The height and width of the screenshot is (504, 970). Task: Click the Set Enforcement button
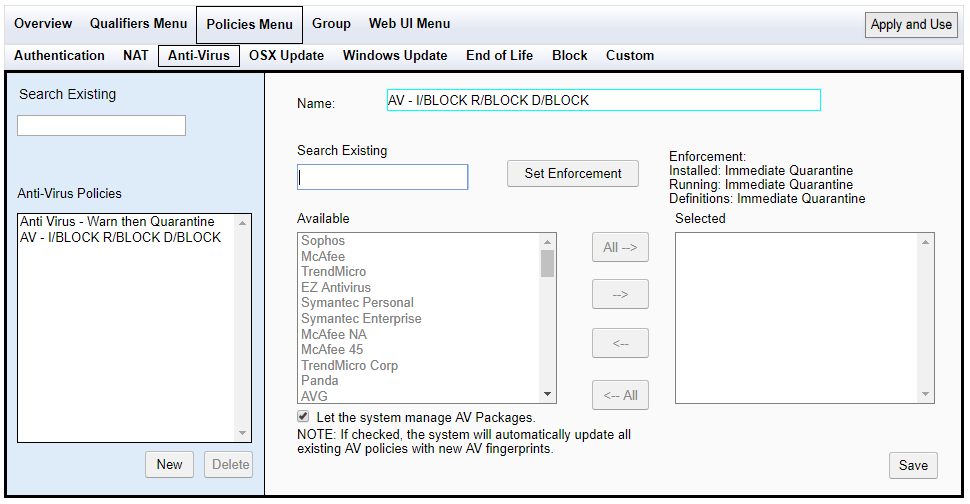click(x=573, y=174)
